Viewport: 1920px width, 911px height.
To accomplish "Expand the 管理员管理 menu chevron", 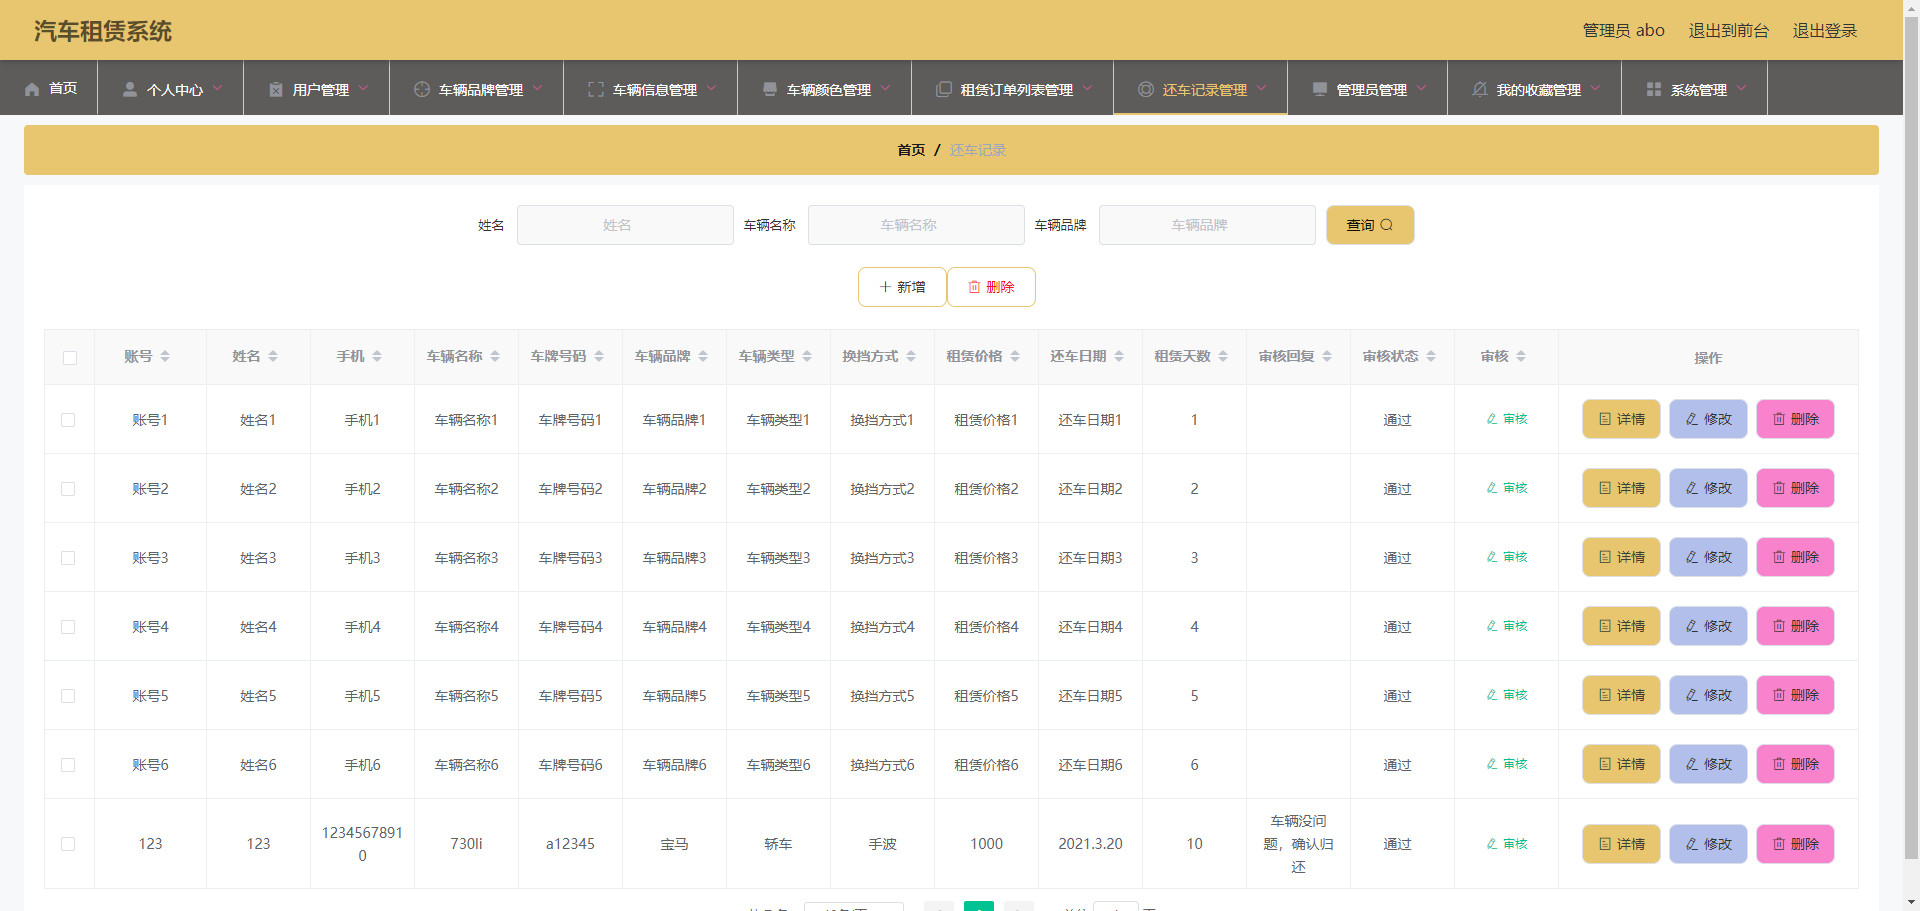I will coord(1421,88).
